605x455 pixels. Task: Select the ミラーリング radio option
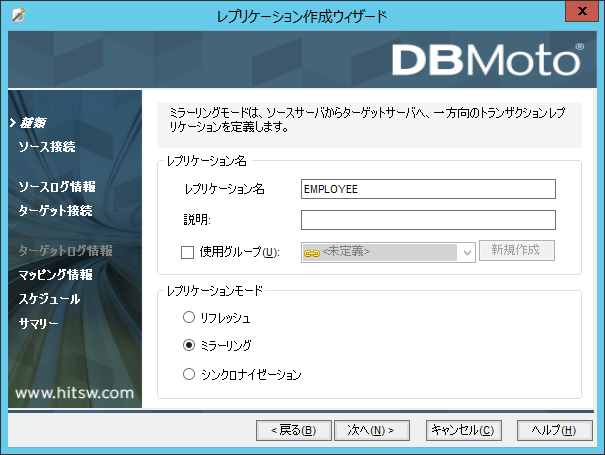(x=189, y=345)
